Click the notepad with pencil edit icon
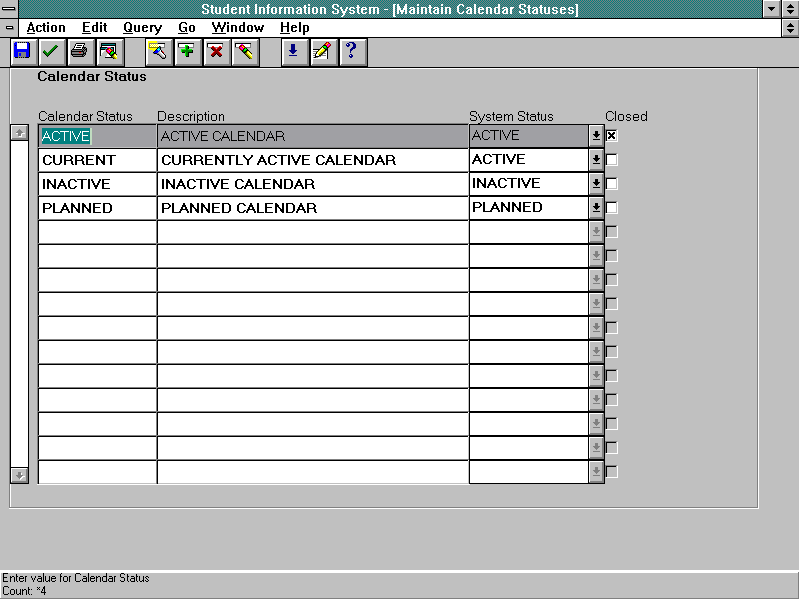 [x=322, y=51]
